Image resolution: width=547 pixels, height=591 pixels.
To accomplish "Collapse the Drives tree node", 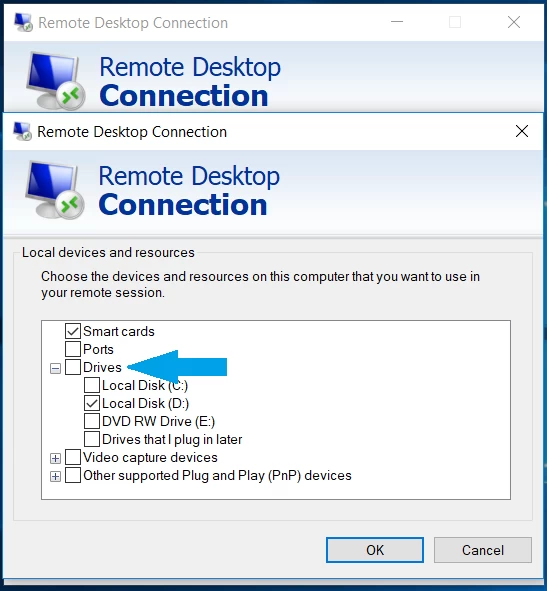I will click(x=55, y=368).
